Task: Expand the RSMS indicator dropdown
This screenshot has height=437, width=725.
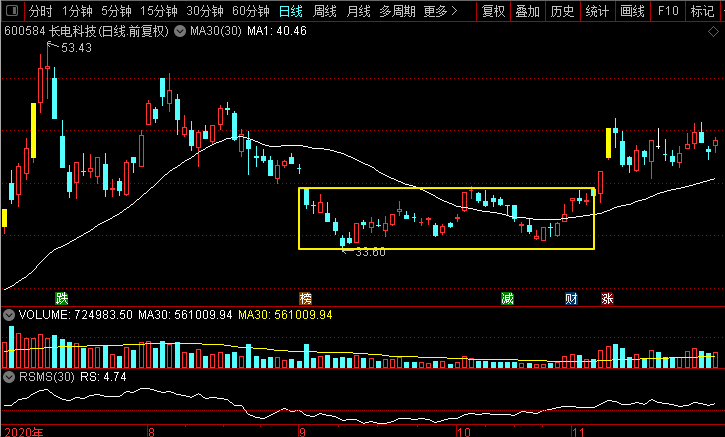Action: click(x=9, y=377)
